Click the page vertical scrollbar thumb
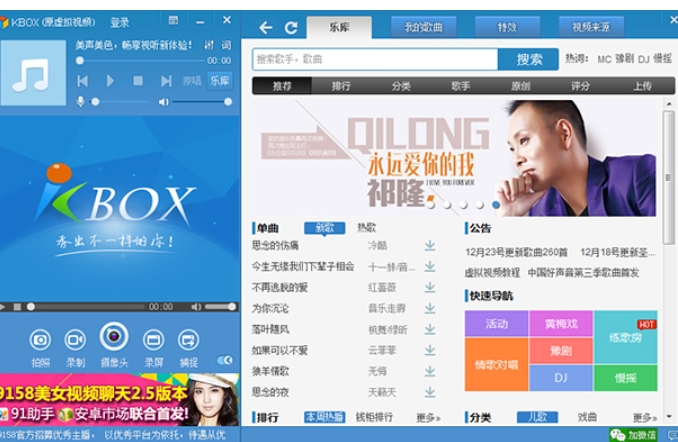 pyautogui.click(x=668, y=178)
